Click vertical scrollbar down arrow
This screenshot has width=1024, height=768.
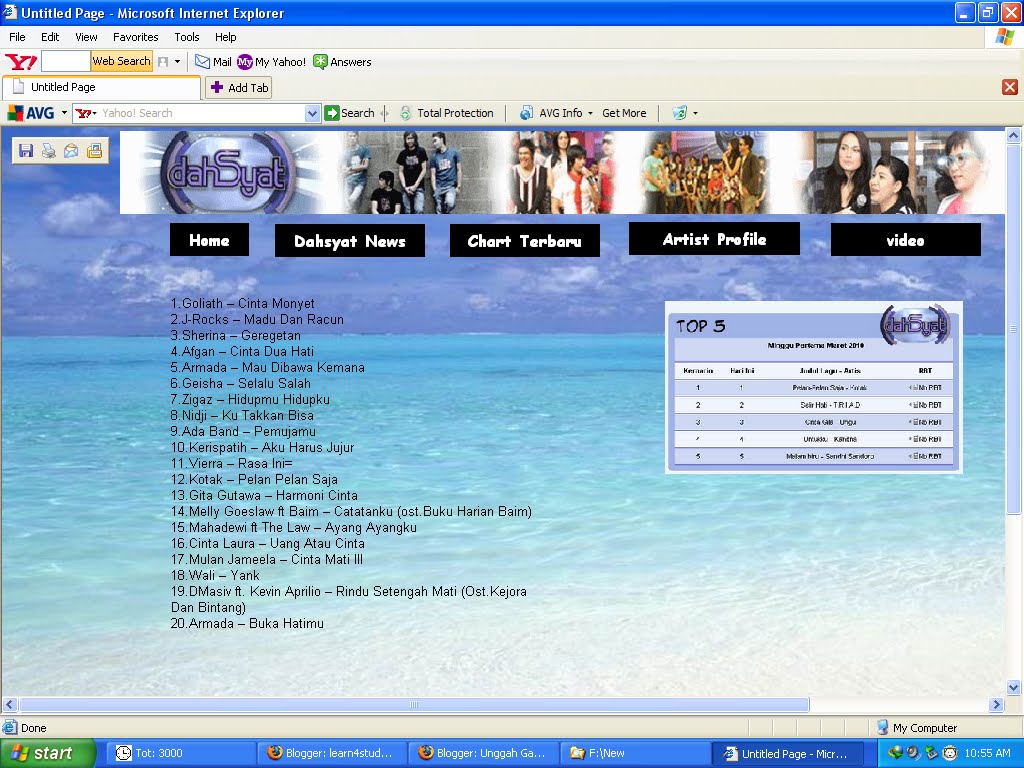point(1013,687)
